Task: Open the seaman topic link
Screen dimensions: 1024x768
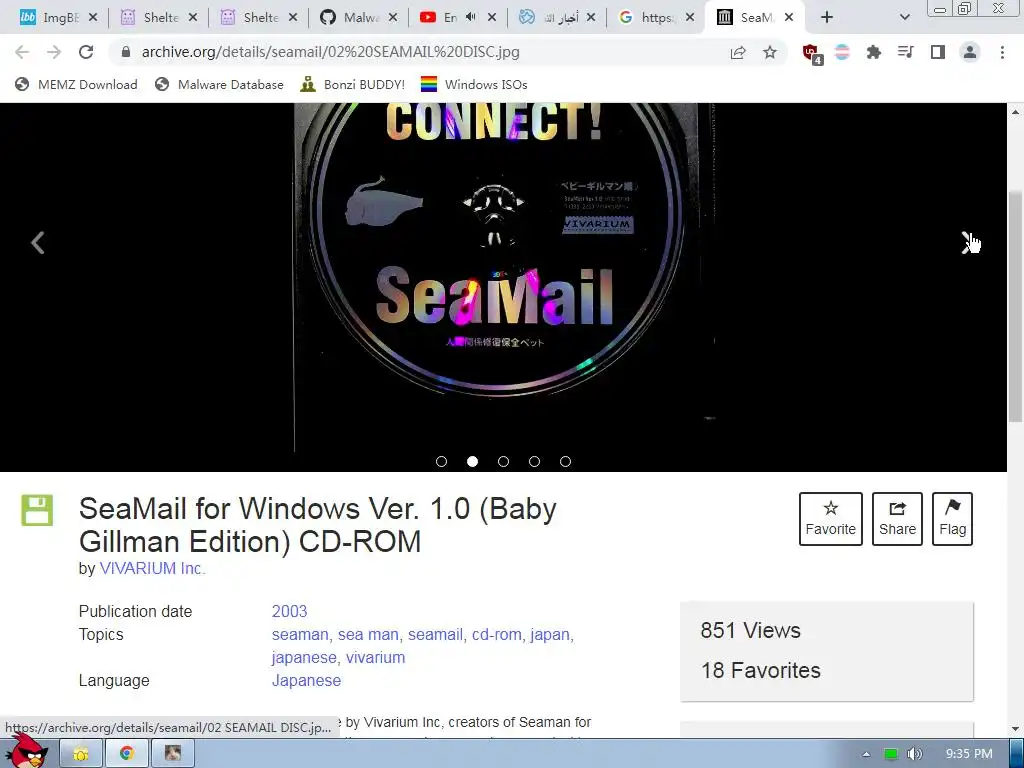Action: point(300,634)
